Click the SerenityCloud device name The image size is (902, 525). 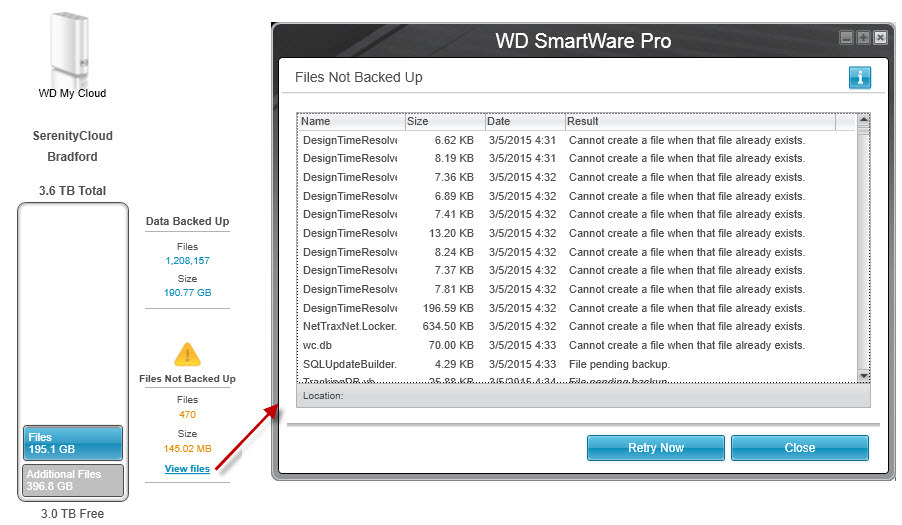pos(72,136)
